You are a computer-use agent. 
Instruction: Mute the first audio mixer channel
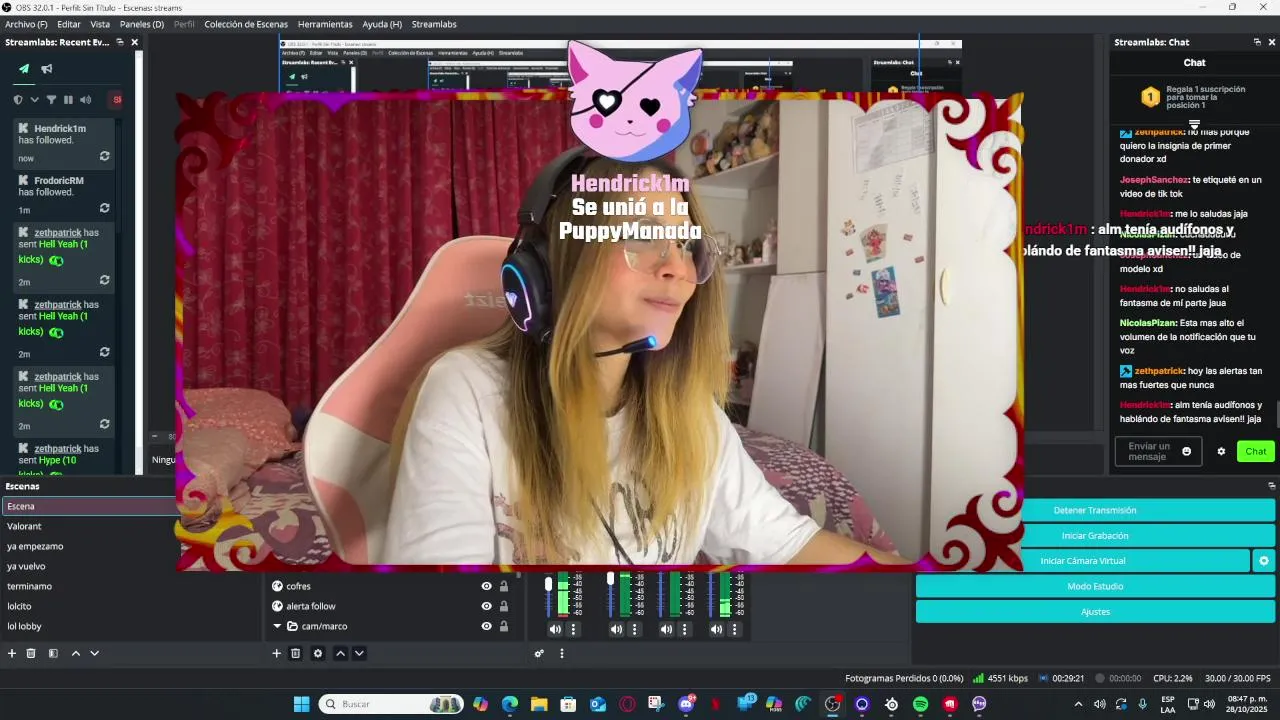[x=555, y=629]
